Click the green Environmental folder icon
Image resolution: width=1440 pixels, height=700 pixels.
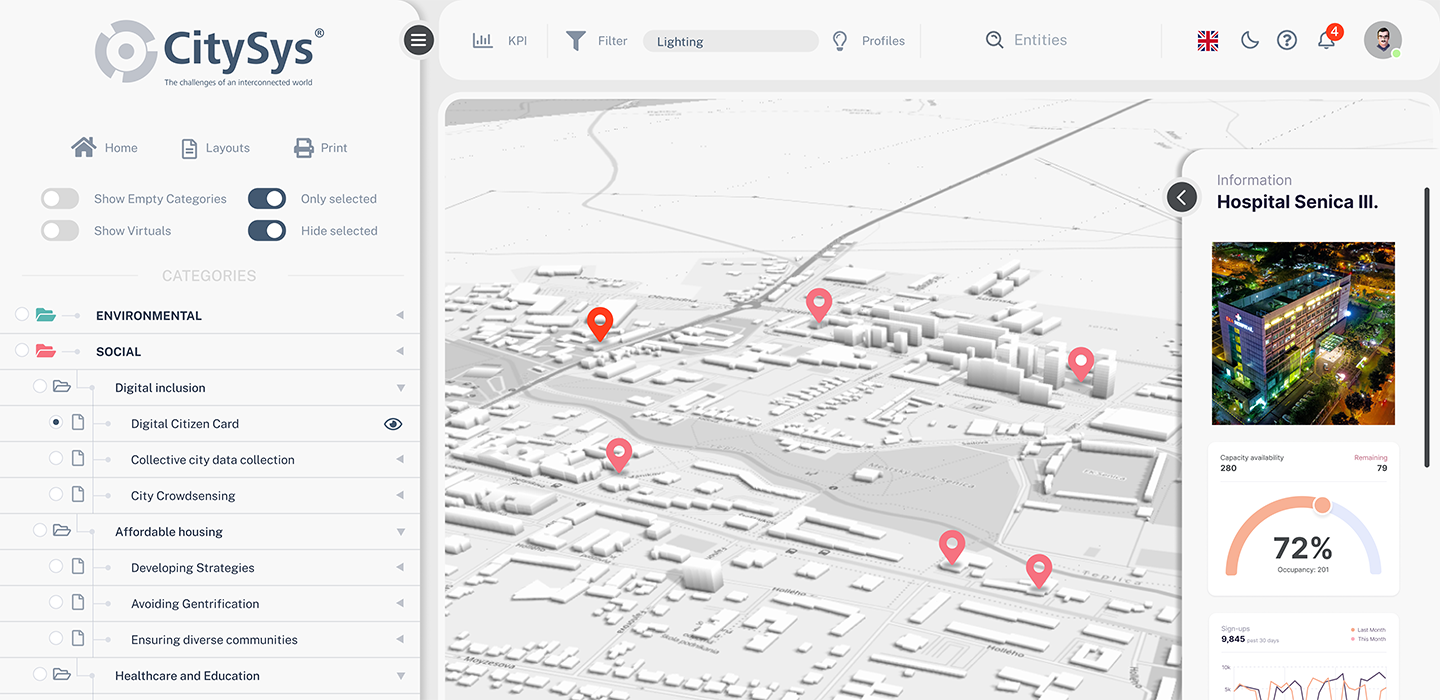pos(46,315)
